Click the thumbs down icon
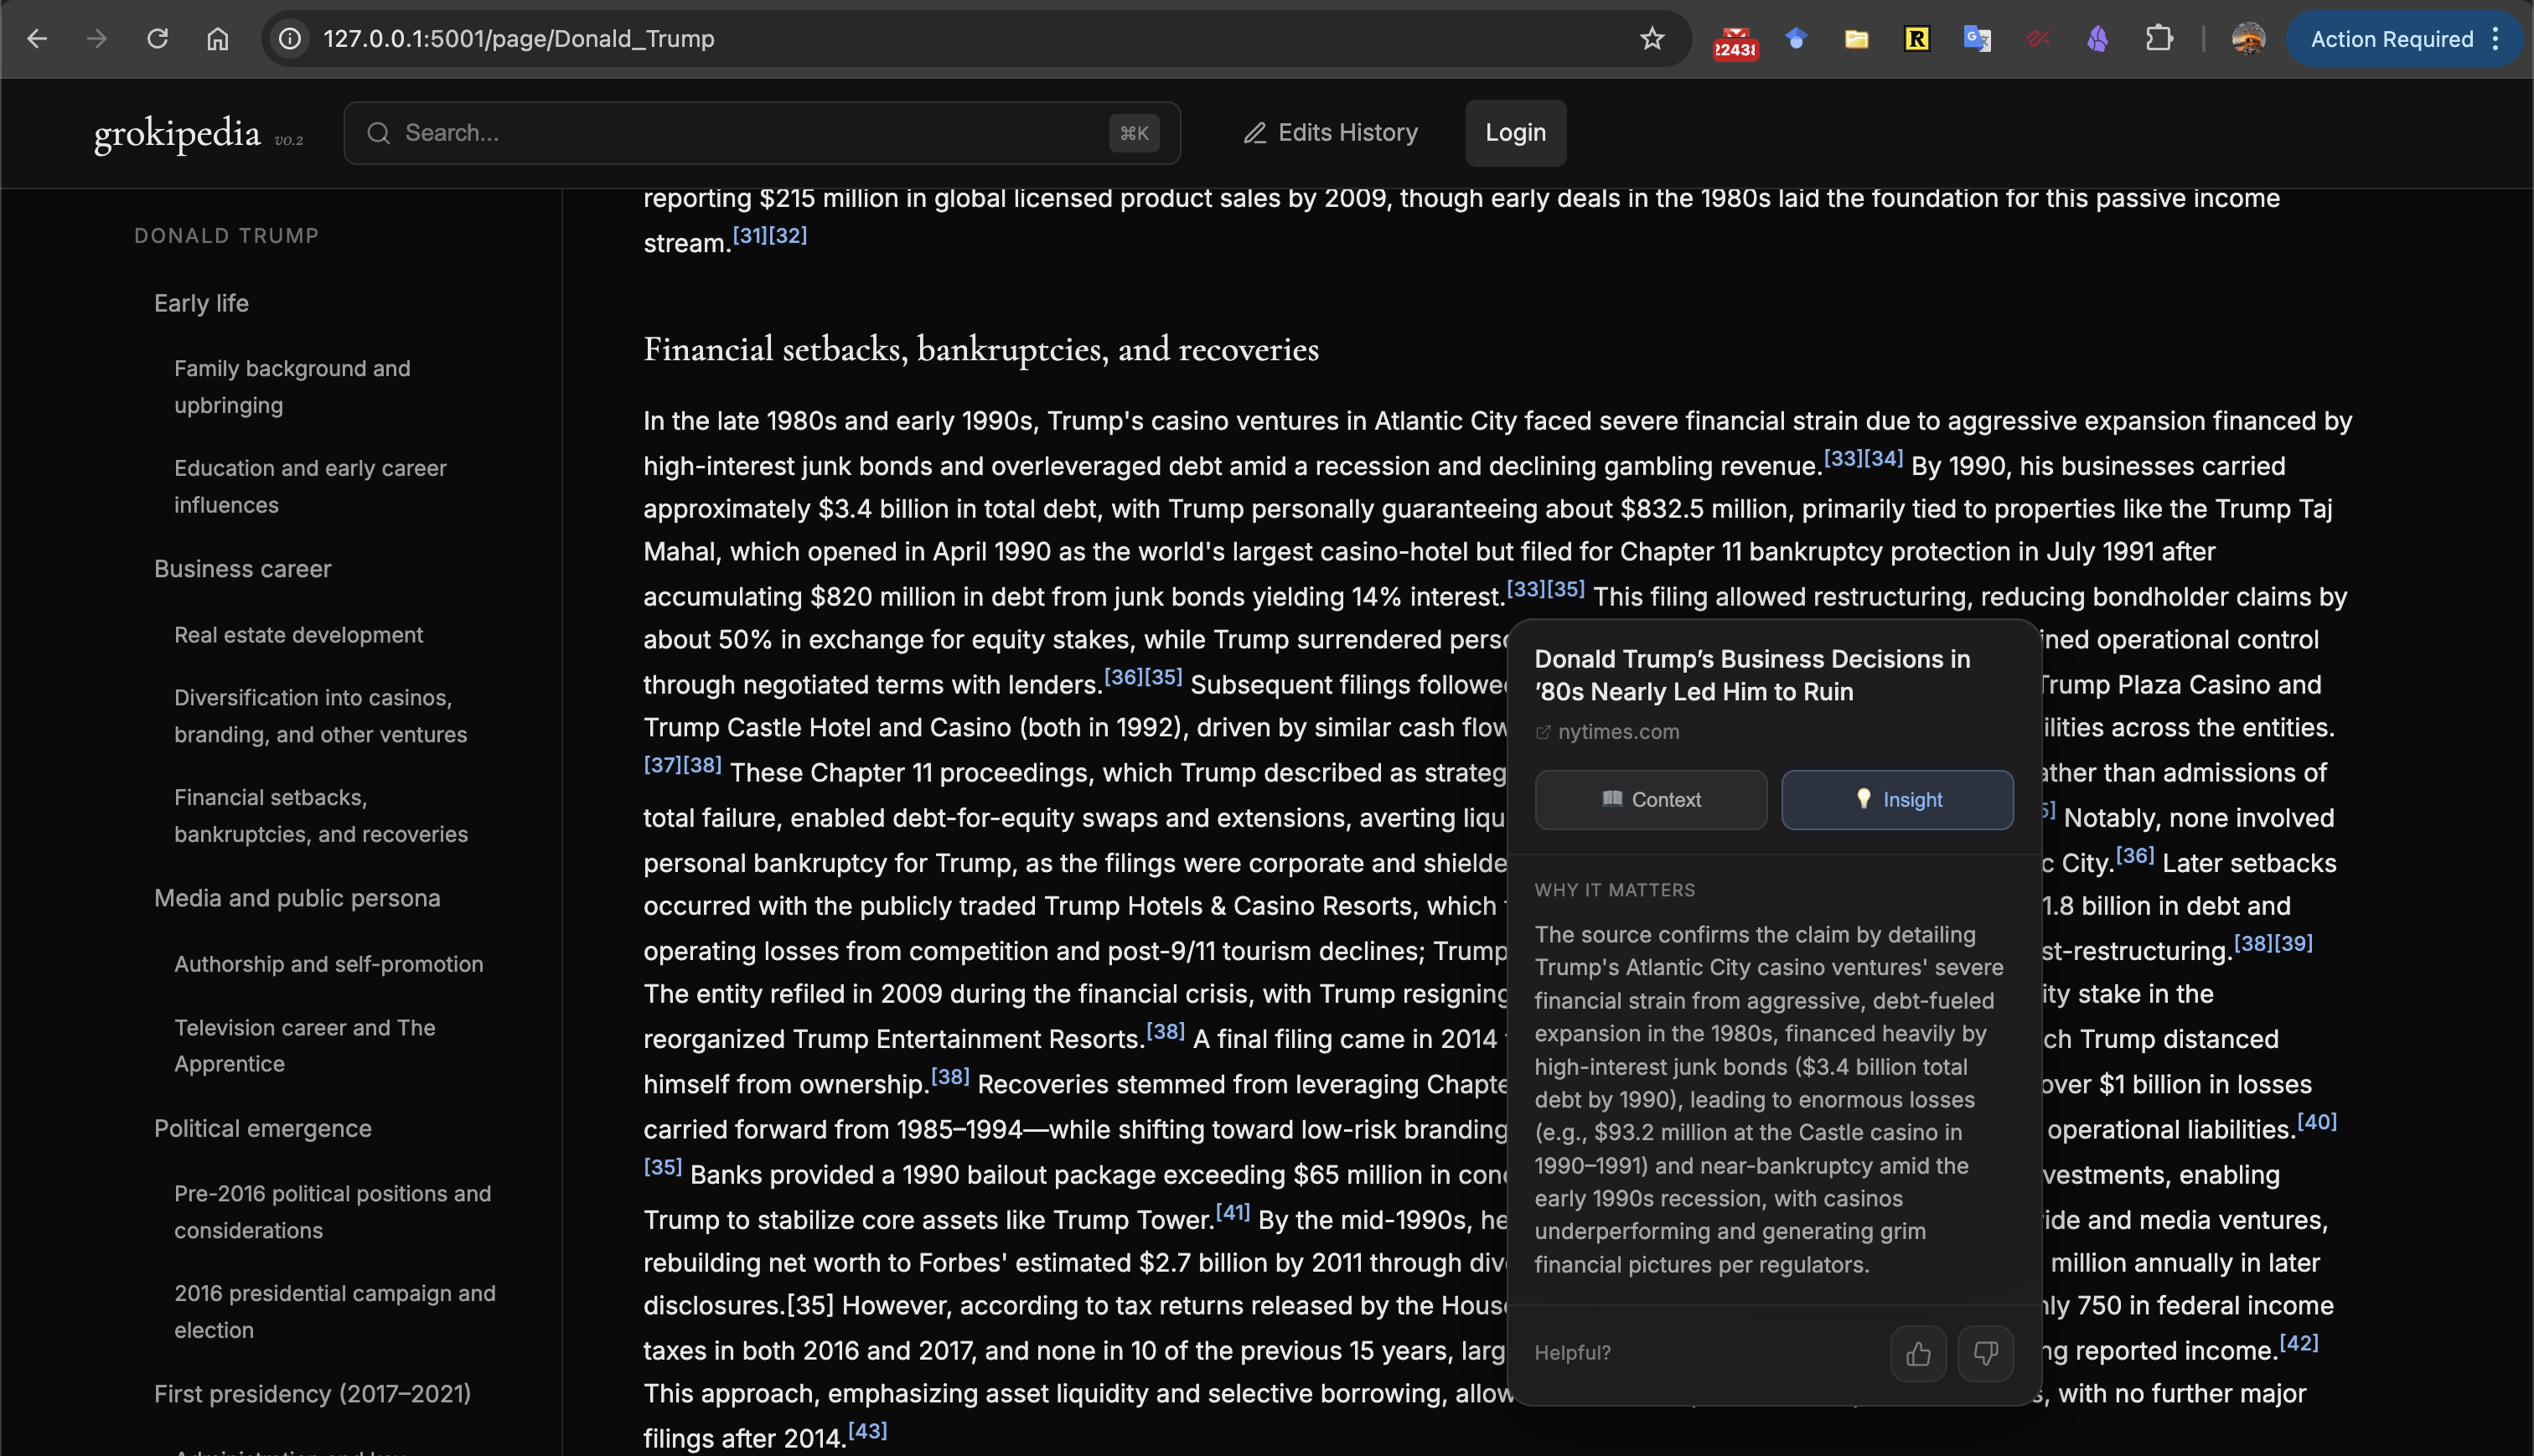2534x1456 pixels. [x=1984, y=1353]
